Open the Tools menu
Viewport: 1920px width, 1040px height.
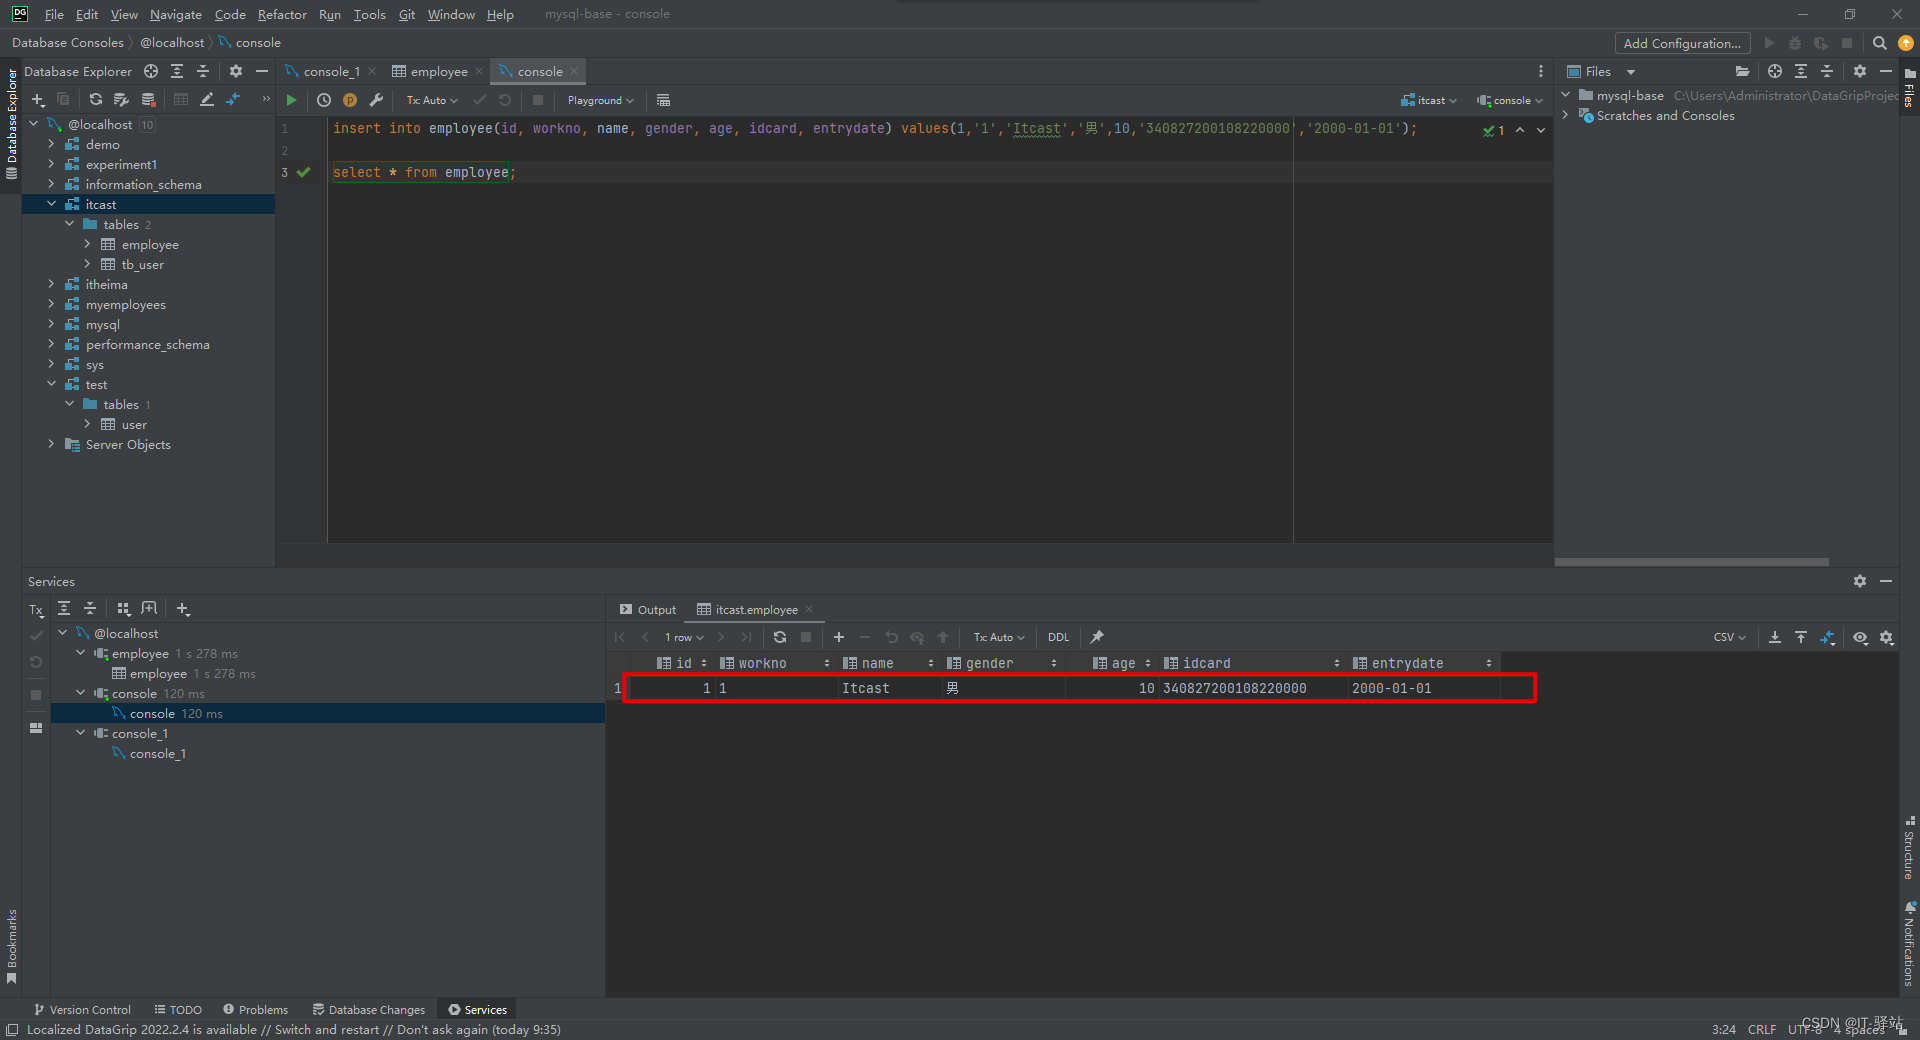point(369,14)
